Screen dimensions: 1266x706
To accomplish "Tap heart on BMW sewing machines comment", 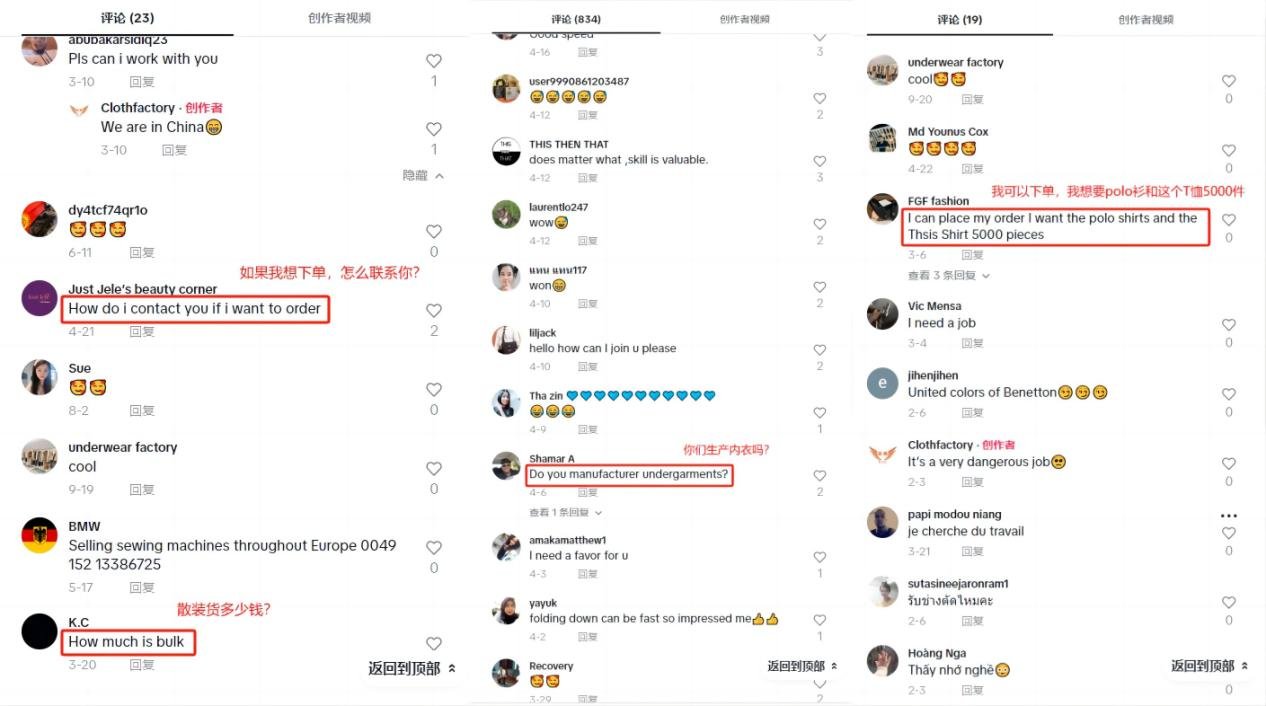I will tap(434, 547).
